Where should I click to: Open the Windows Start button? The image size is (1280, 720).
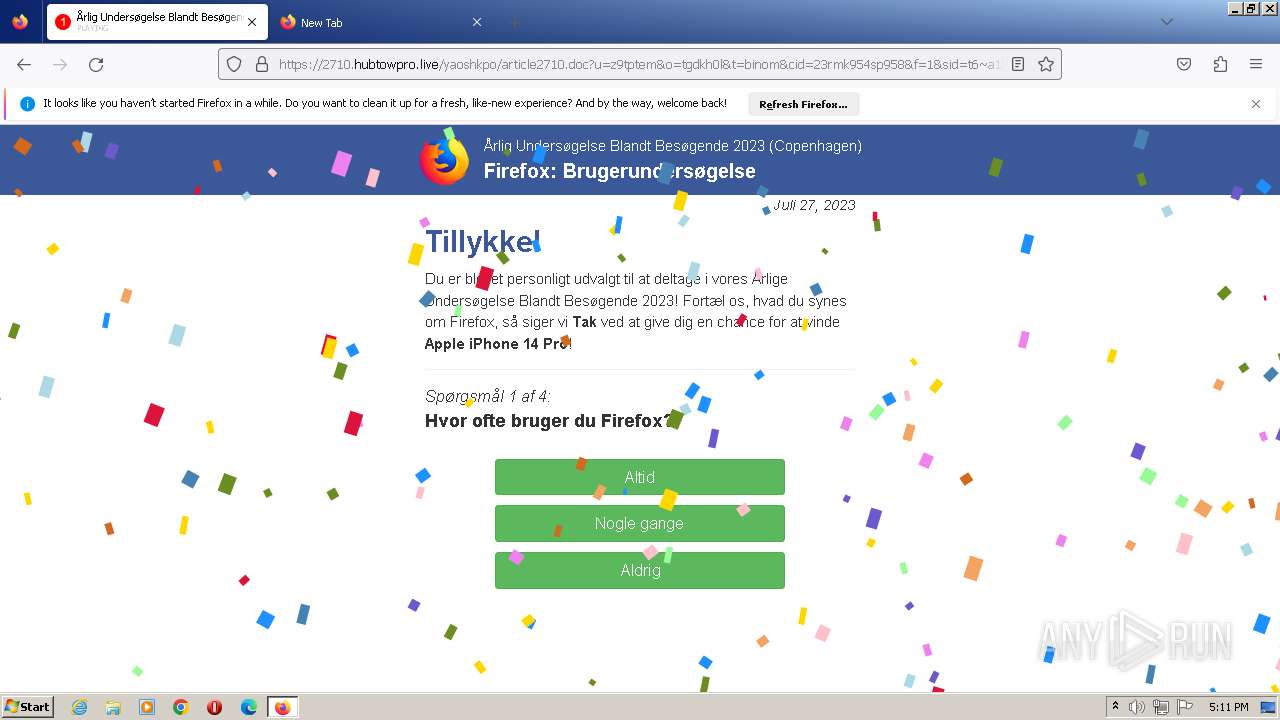click(27, 707)
